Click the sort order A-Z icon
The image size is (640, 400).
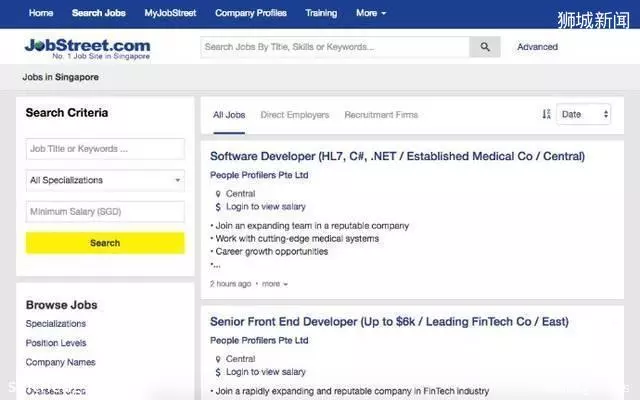546,114
